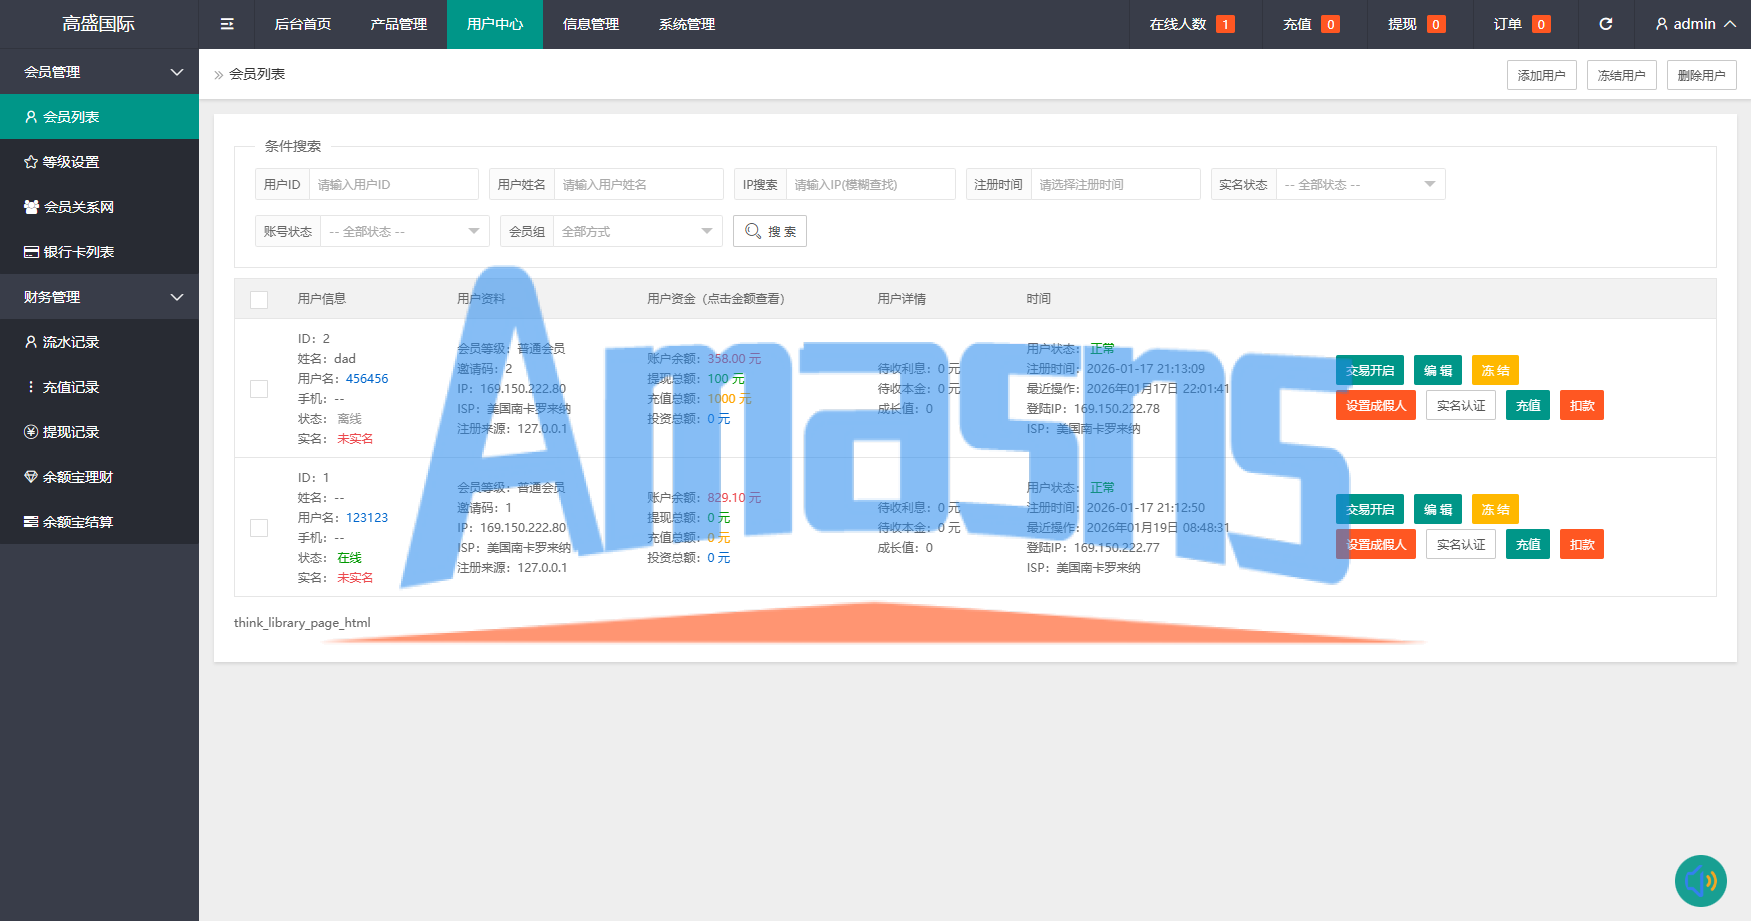
Task: Click 扣款 for user ID 2
Action: [x=1582, y=405]
